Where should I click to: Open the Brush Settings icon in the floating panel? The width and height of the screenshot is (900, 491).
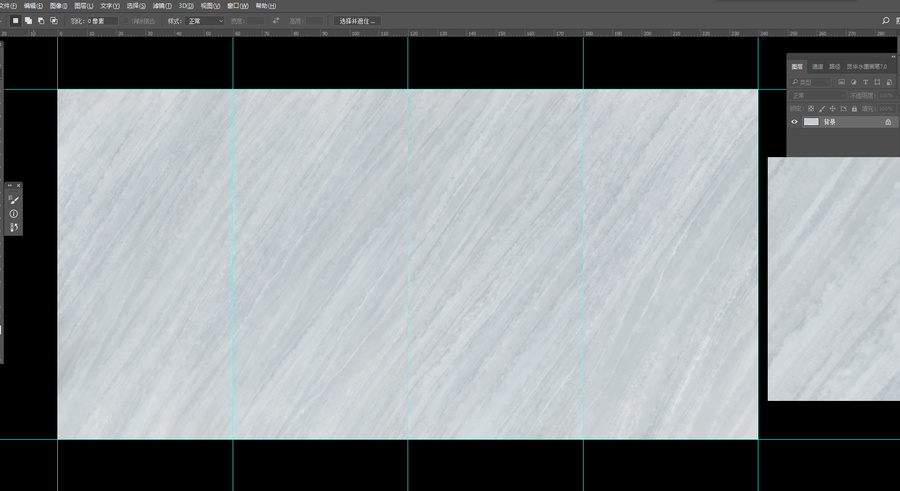[14, 200]
